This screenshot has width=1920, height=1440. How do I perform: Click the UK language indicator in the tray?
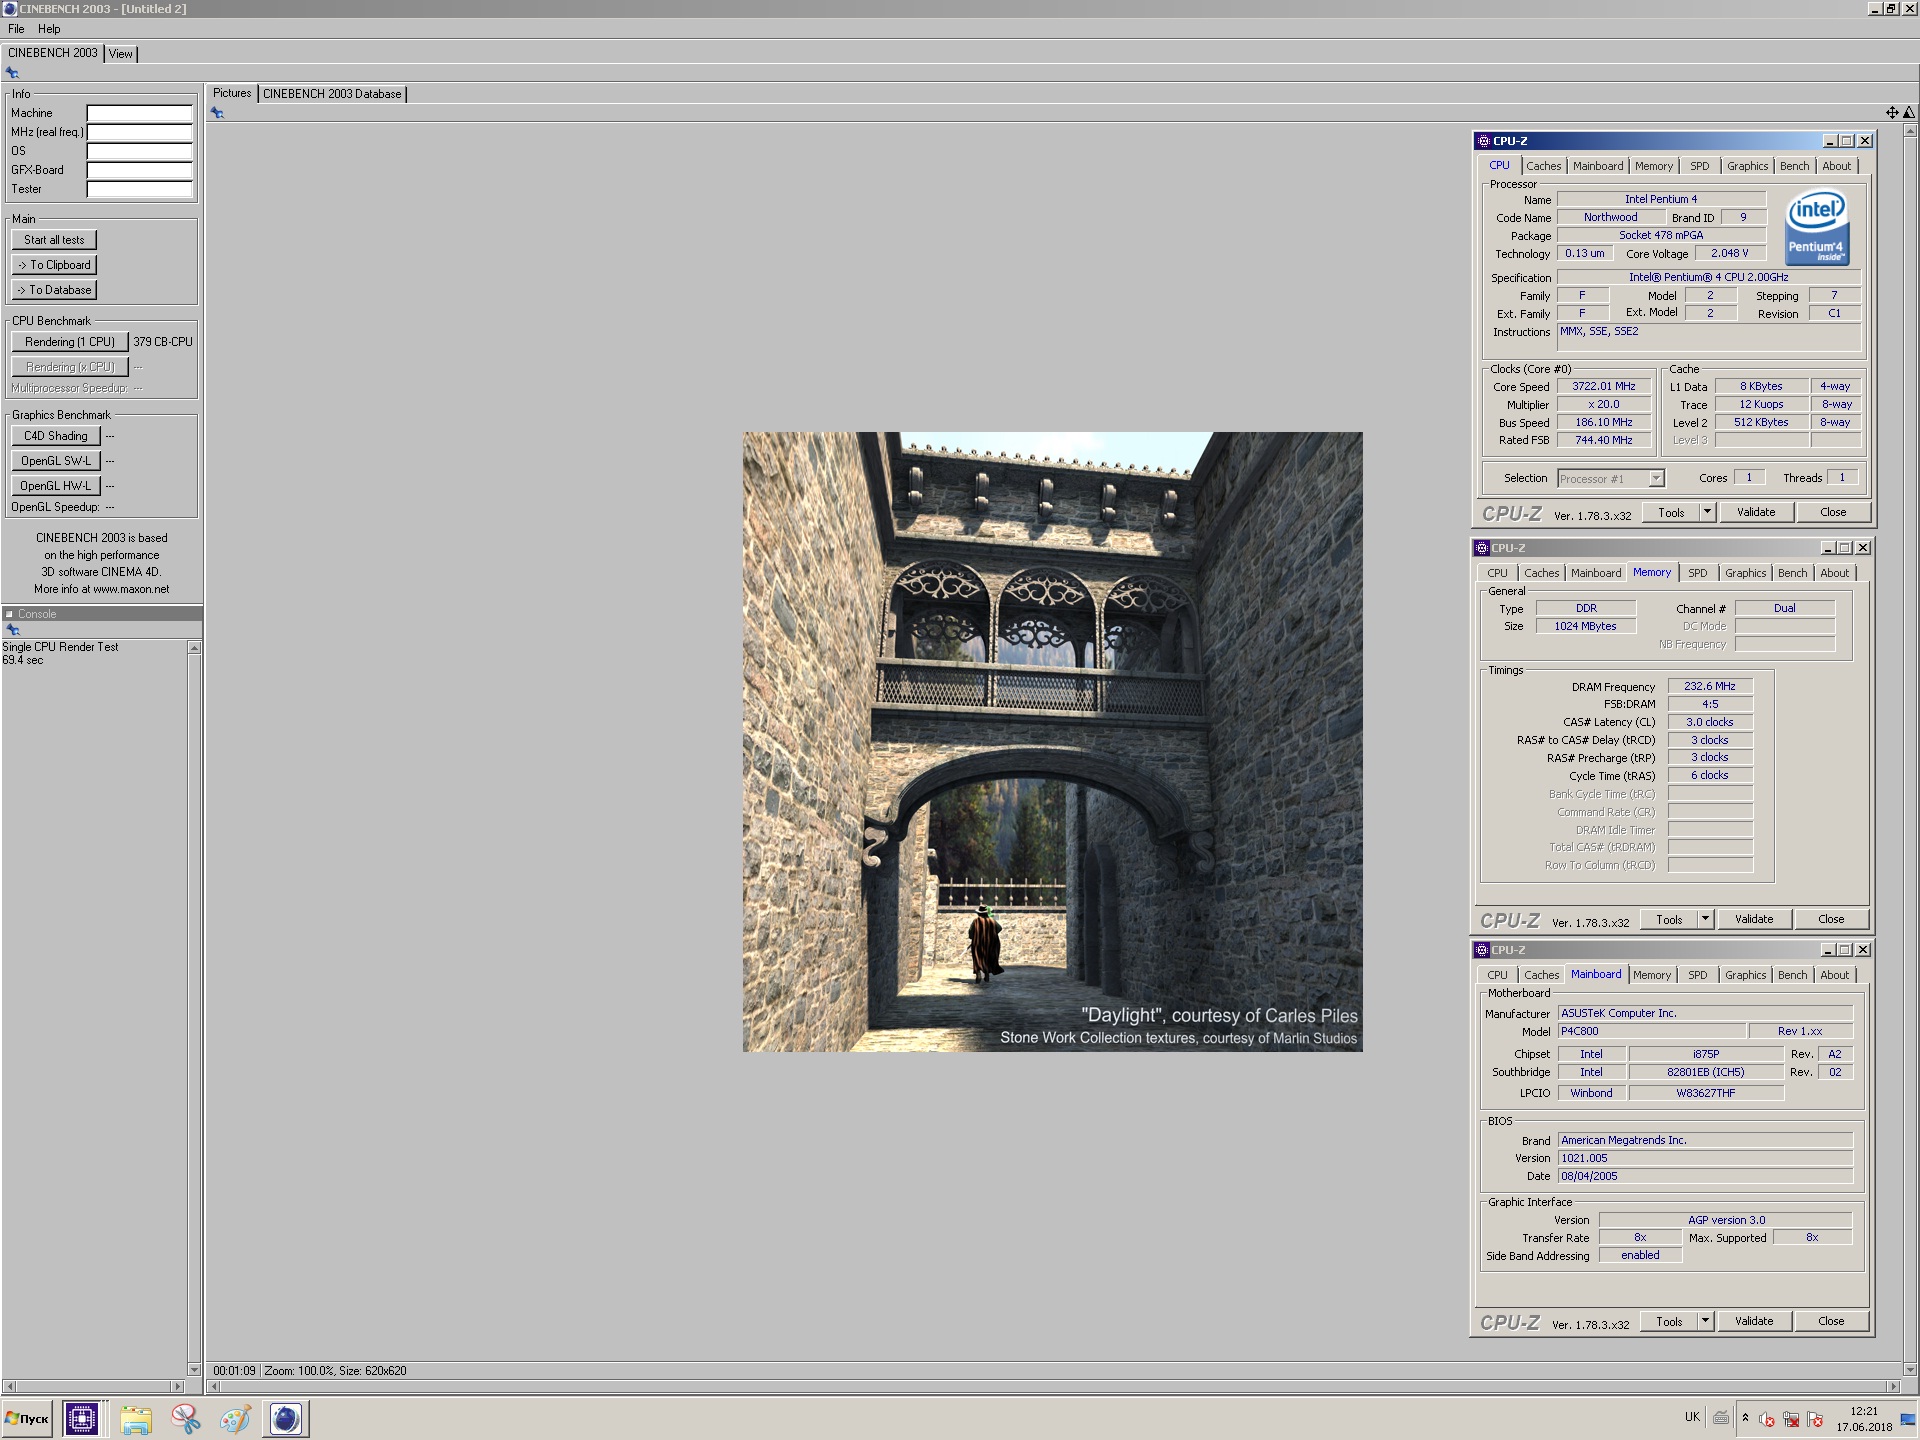point(1692,1417)
